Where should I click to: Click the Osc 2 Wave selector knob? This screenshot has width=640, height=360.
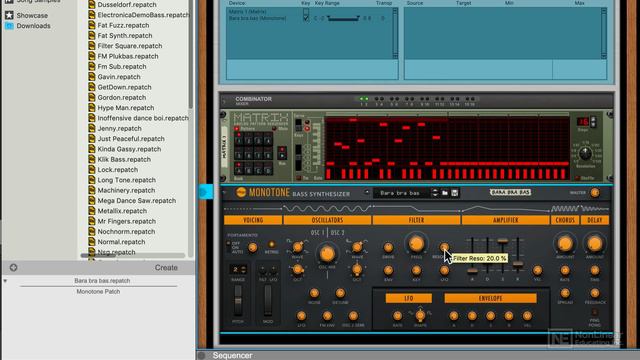coord(357,247)
